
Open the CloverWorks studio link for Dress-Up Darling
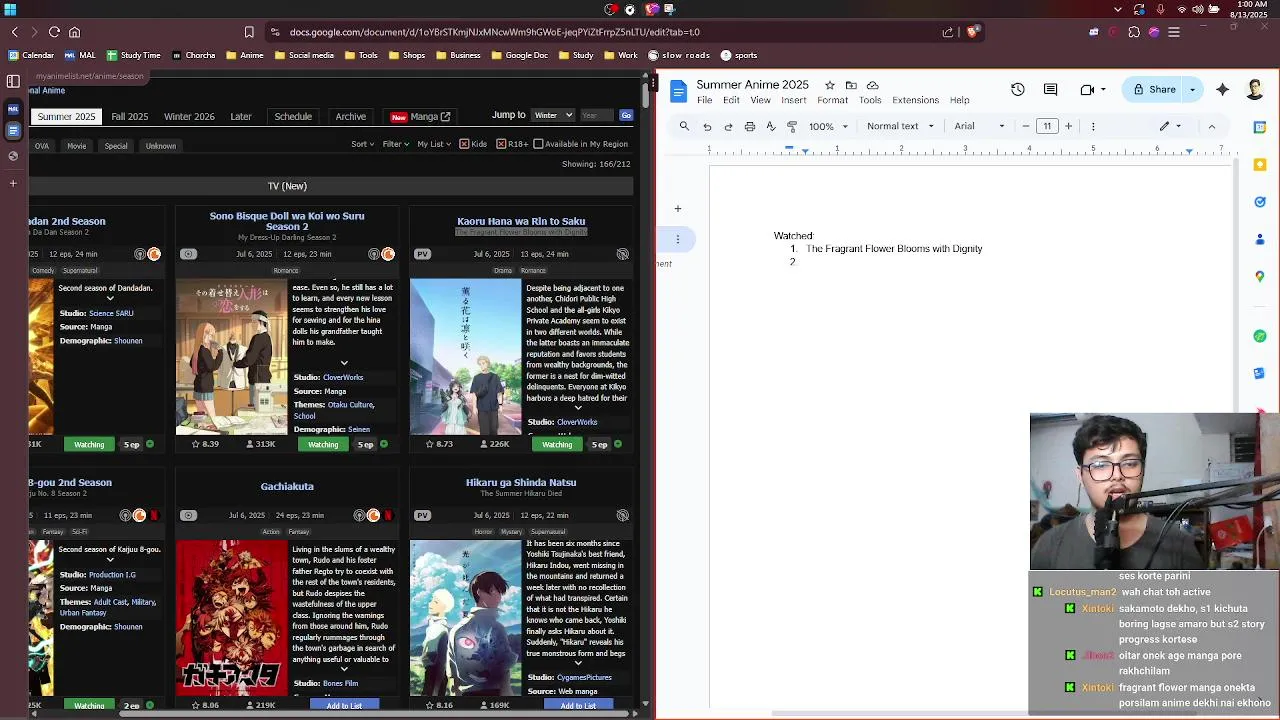coord(343,377)
